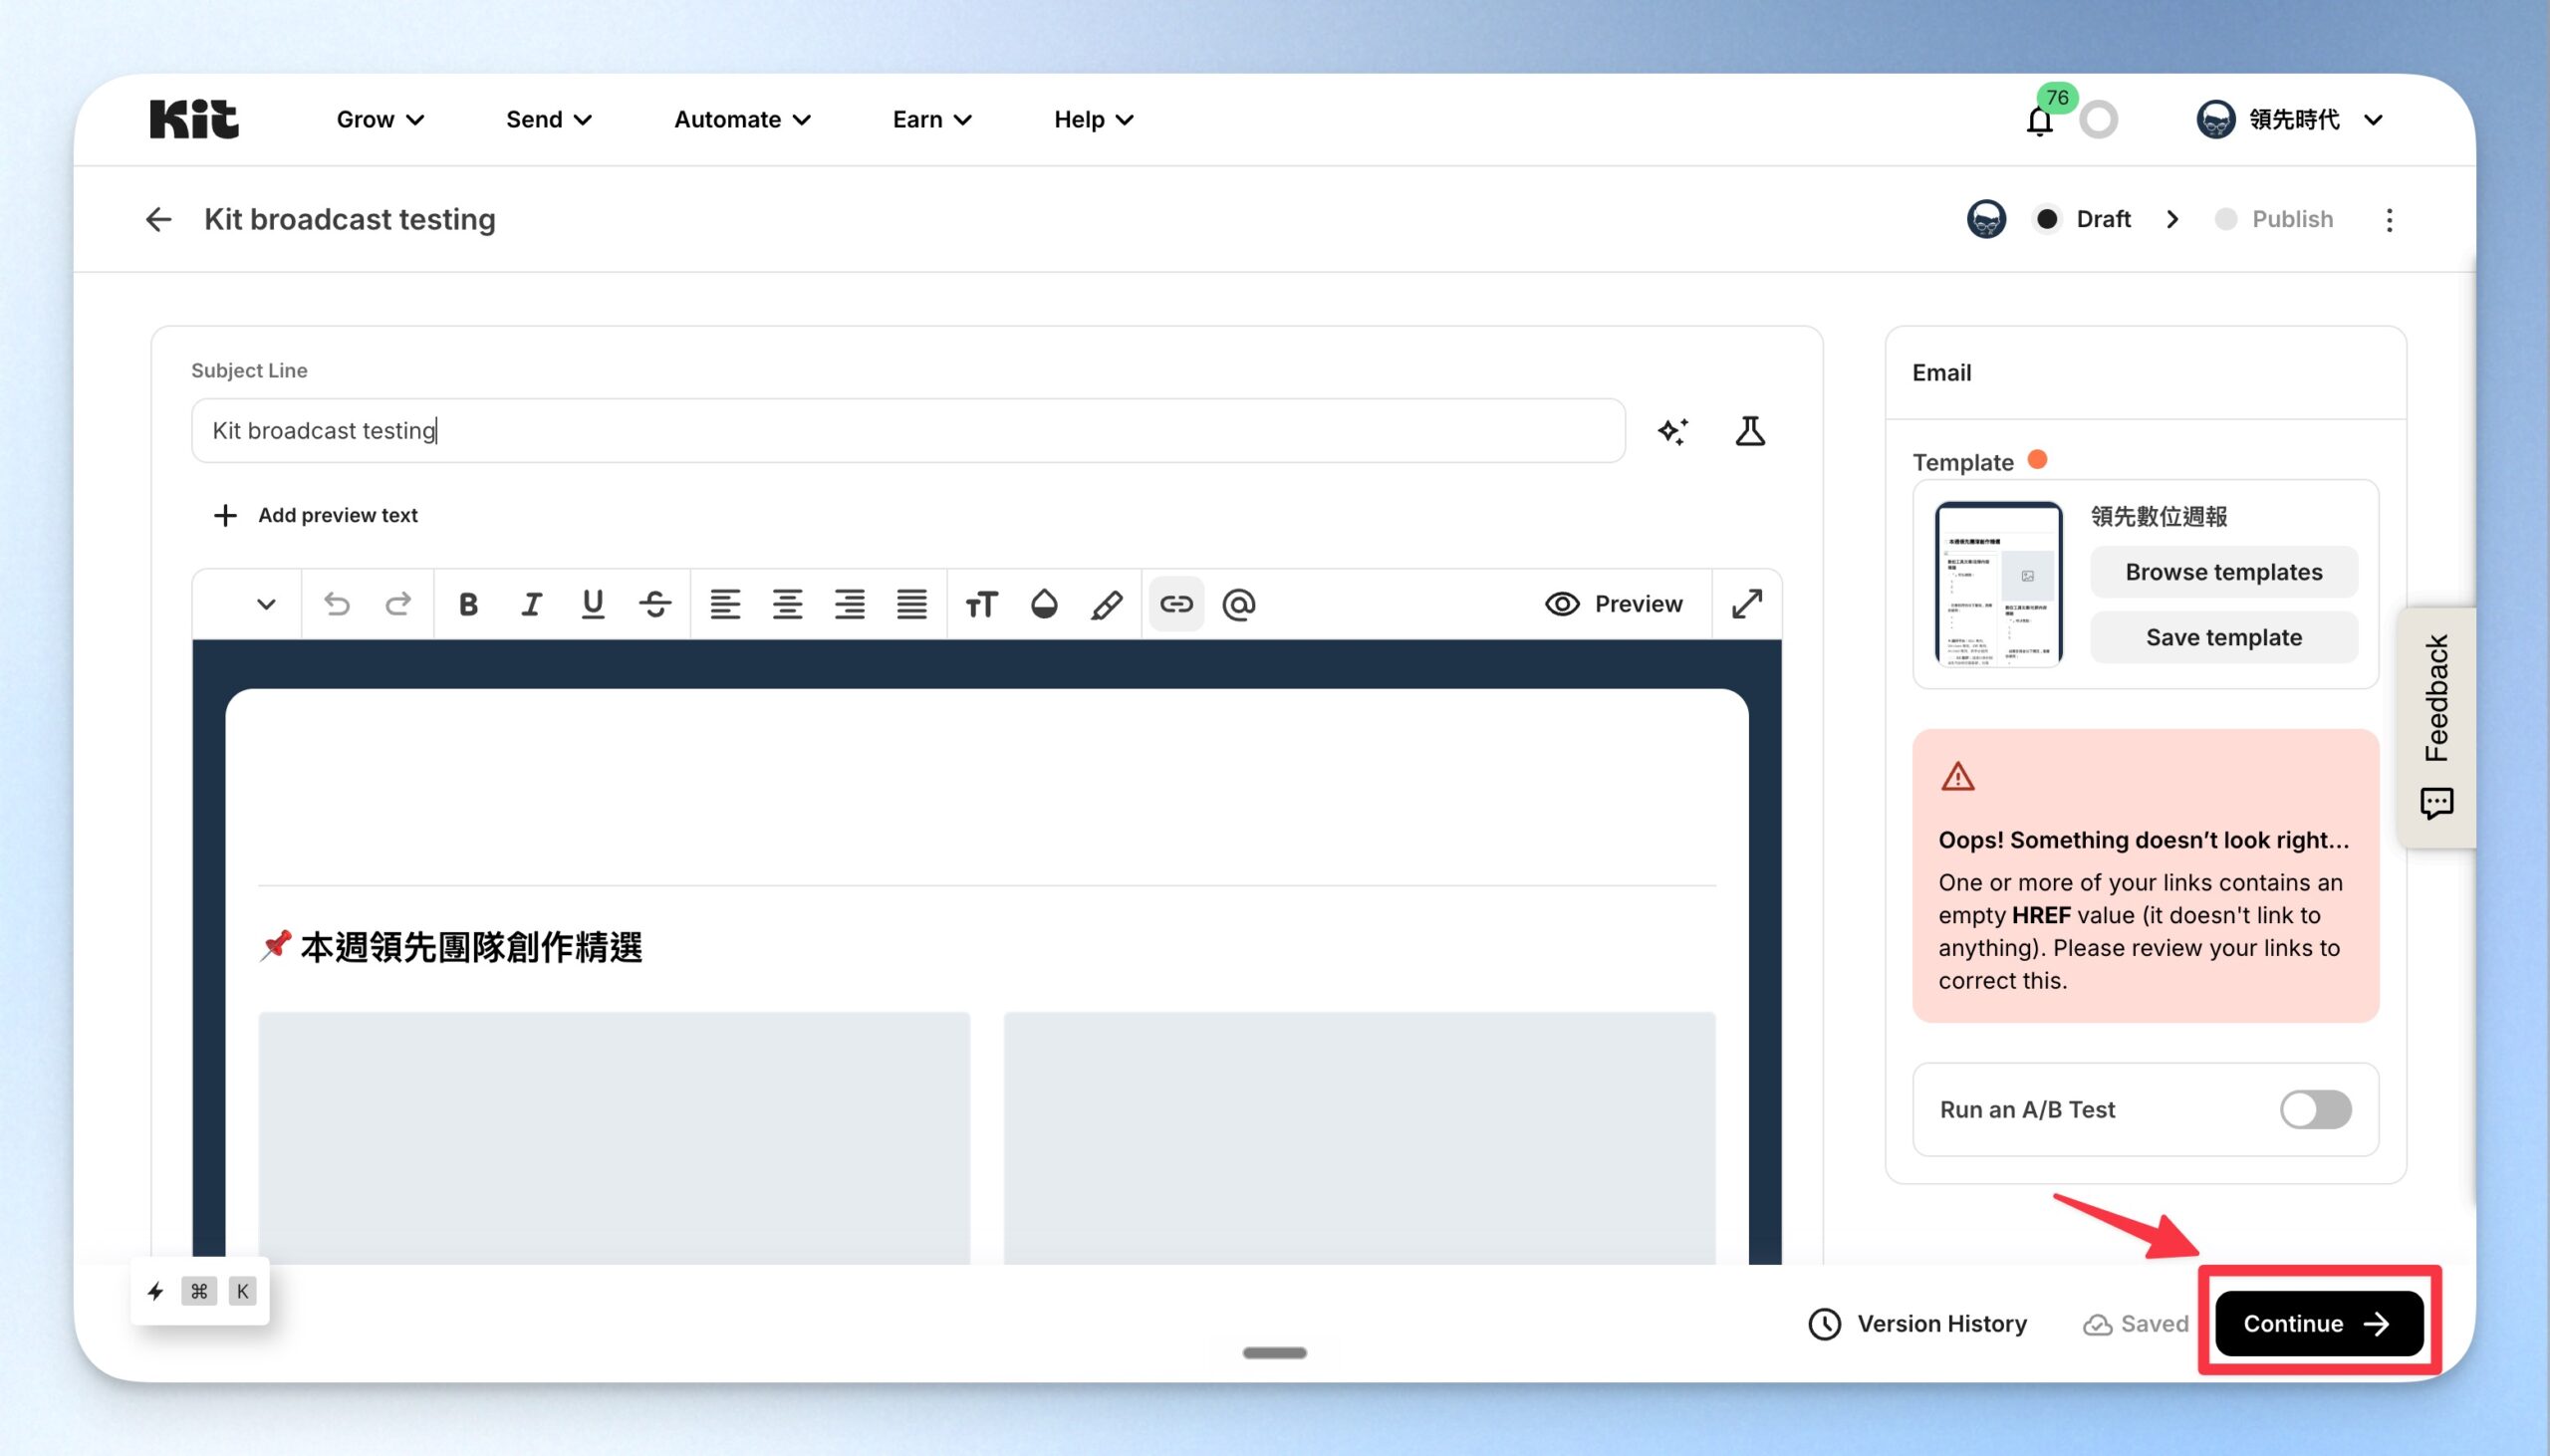Enable the Run an A/B Test toggle
Image resolution: width=2550 pixels, height=1456 pixels.
(2315, 1110)
